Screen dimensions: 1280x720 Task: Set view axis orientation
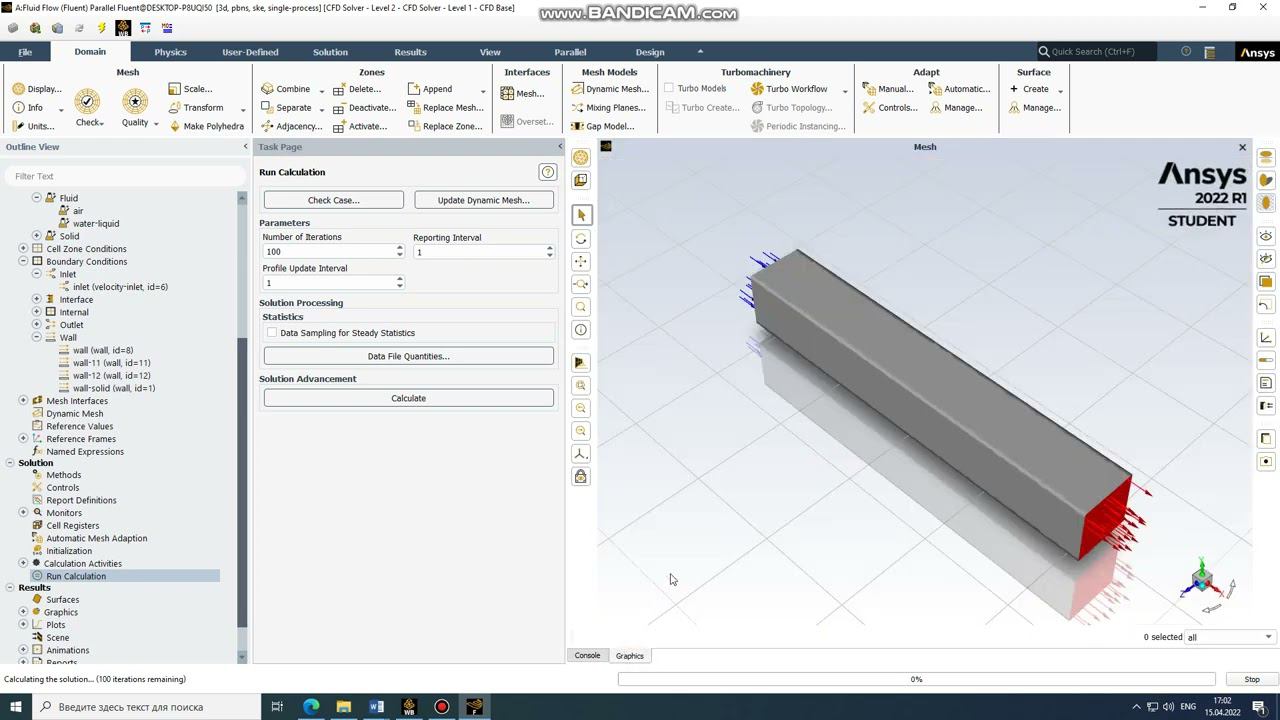pos(581,454)
